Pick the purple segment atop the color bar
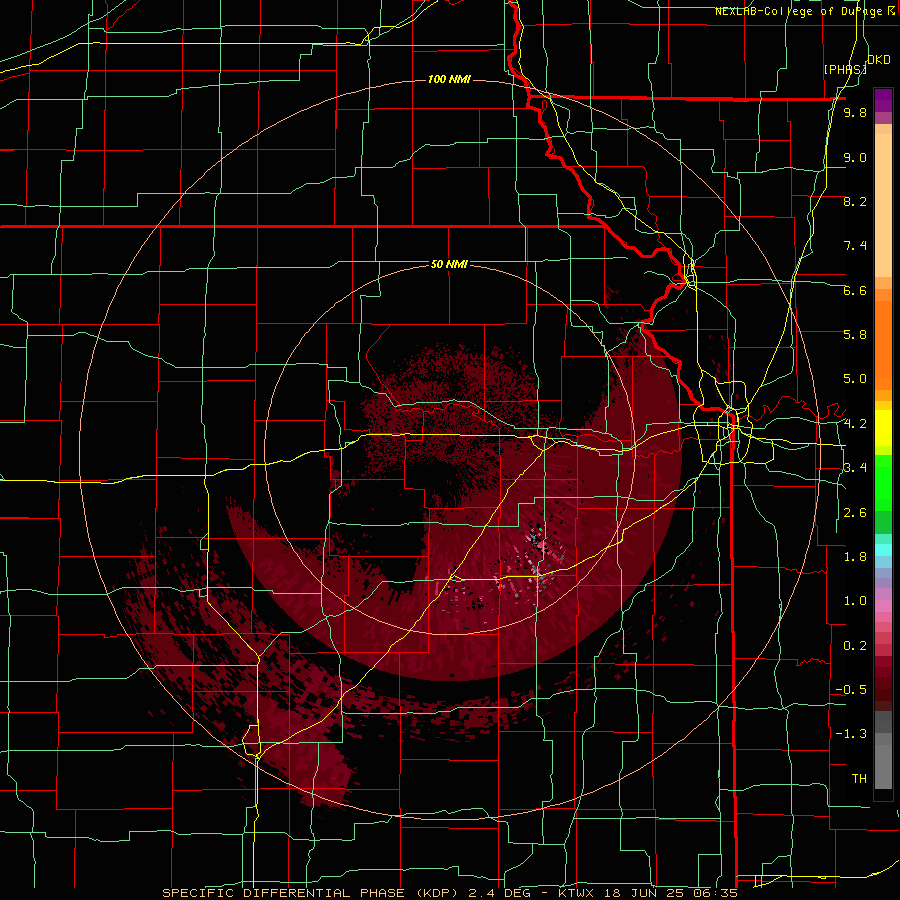This screenshot has height=900, width=900. [883, 100]
